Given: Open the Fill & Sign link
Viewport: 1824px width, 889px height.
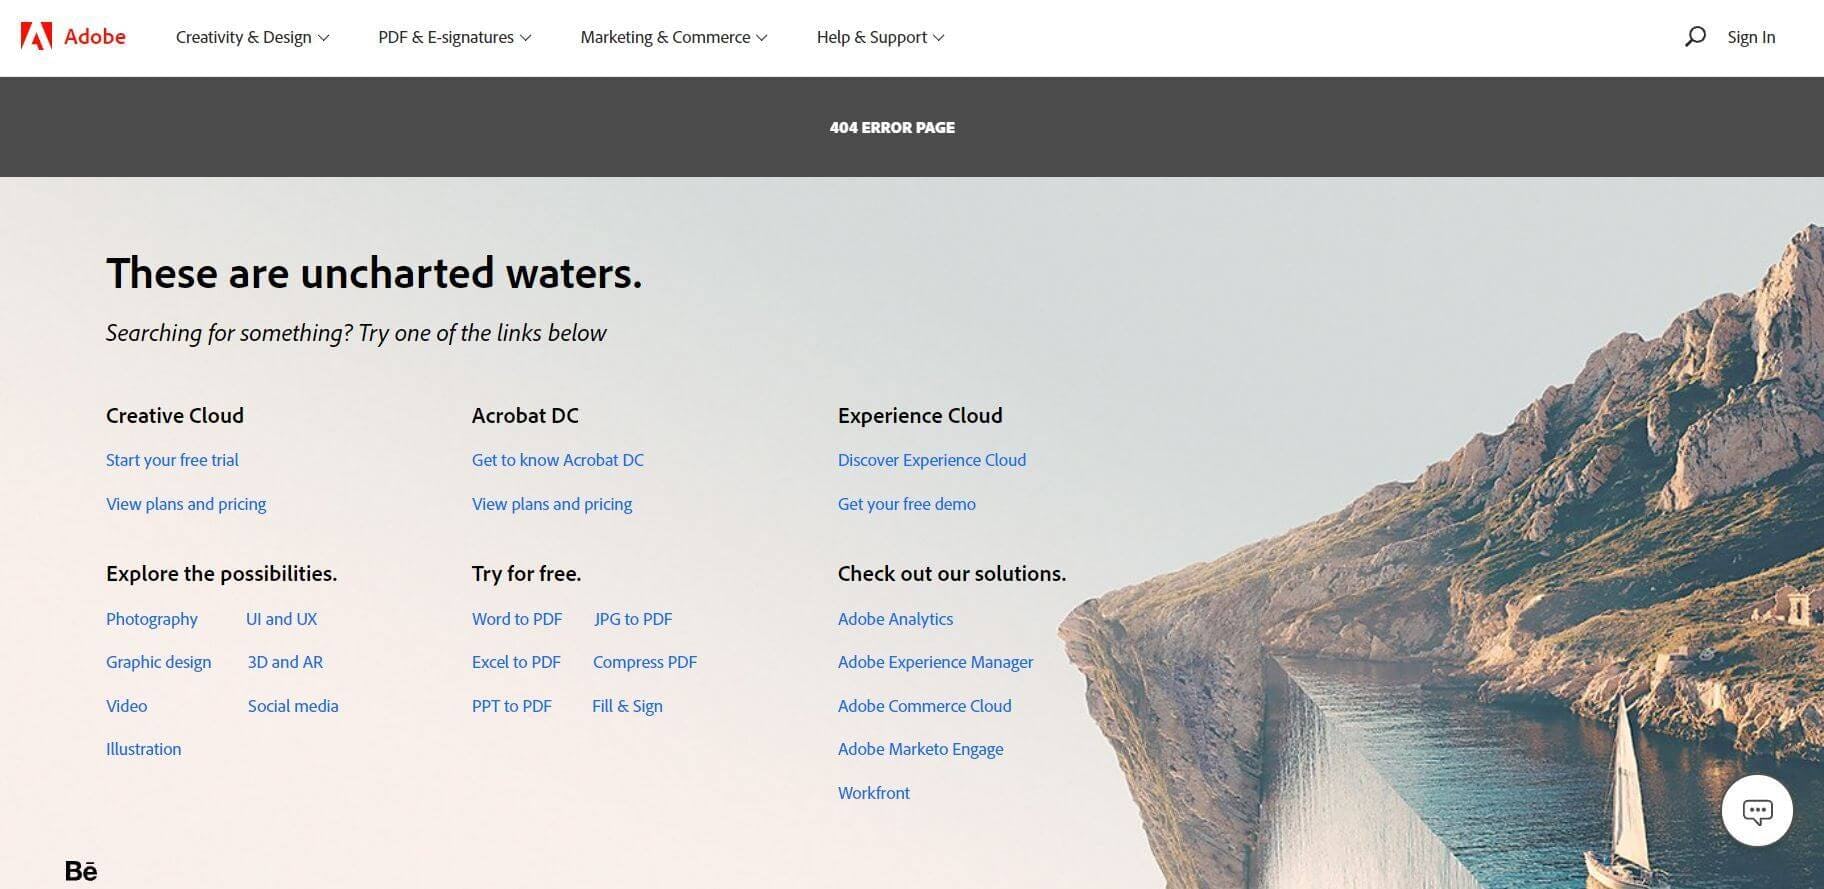Looking at the screenshot, I should pos(627,706).
